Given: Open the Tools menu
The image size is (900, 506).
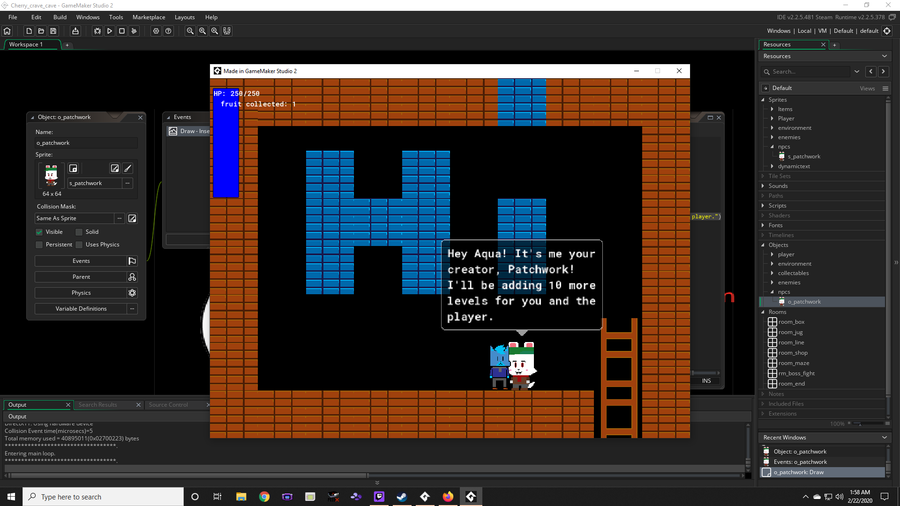Looking at the screenshot, I should click(116, 17).
